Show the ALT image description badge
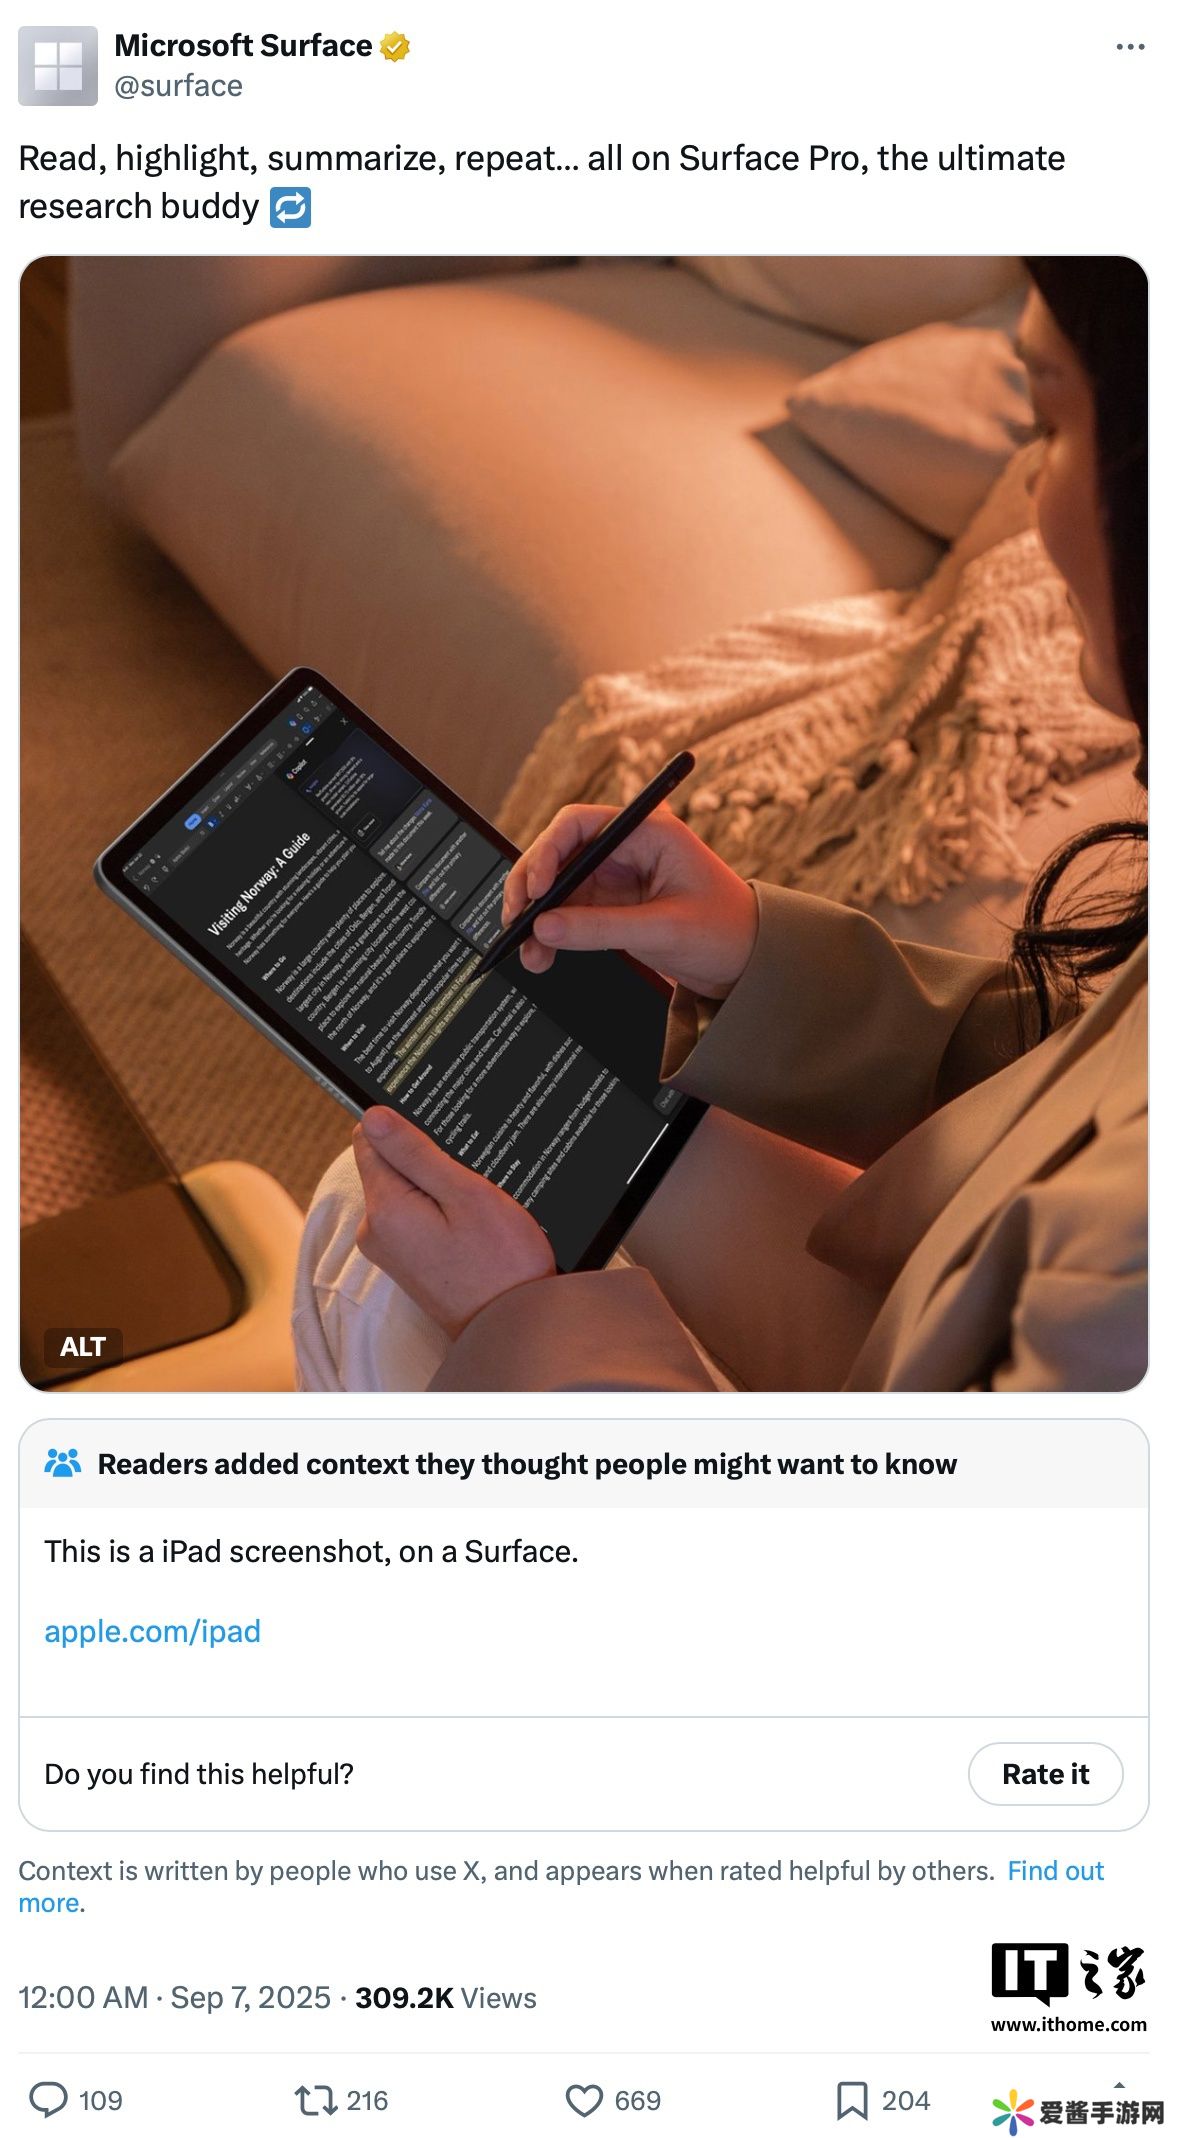Viewport: 1178px width, 2138px height. click(83, 1347)
